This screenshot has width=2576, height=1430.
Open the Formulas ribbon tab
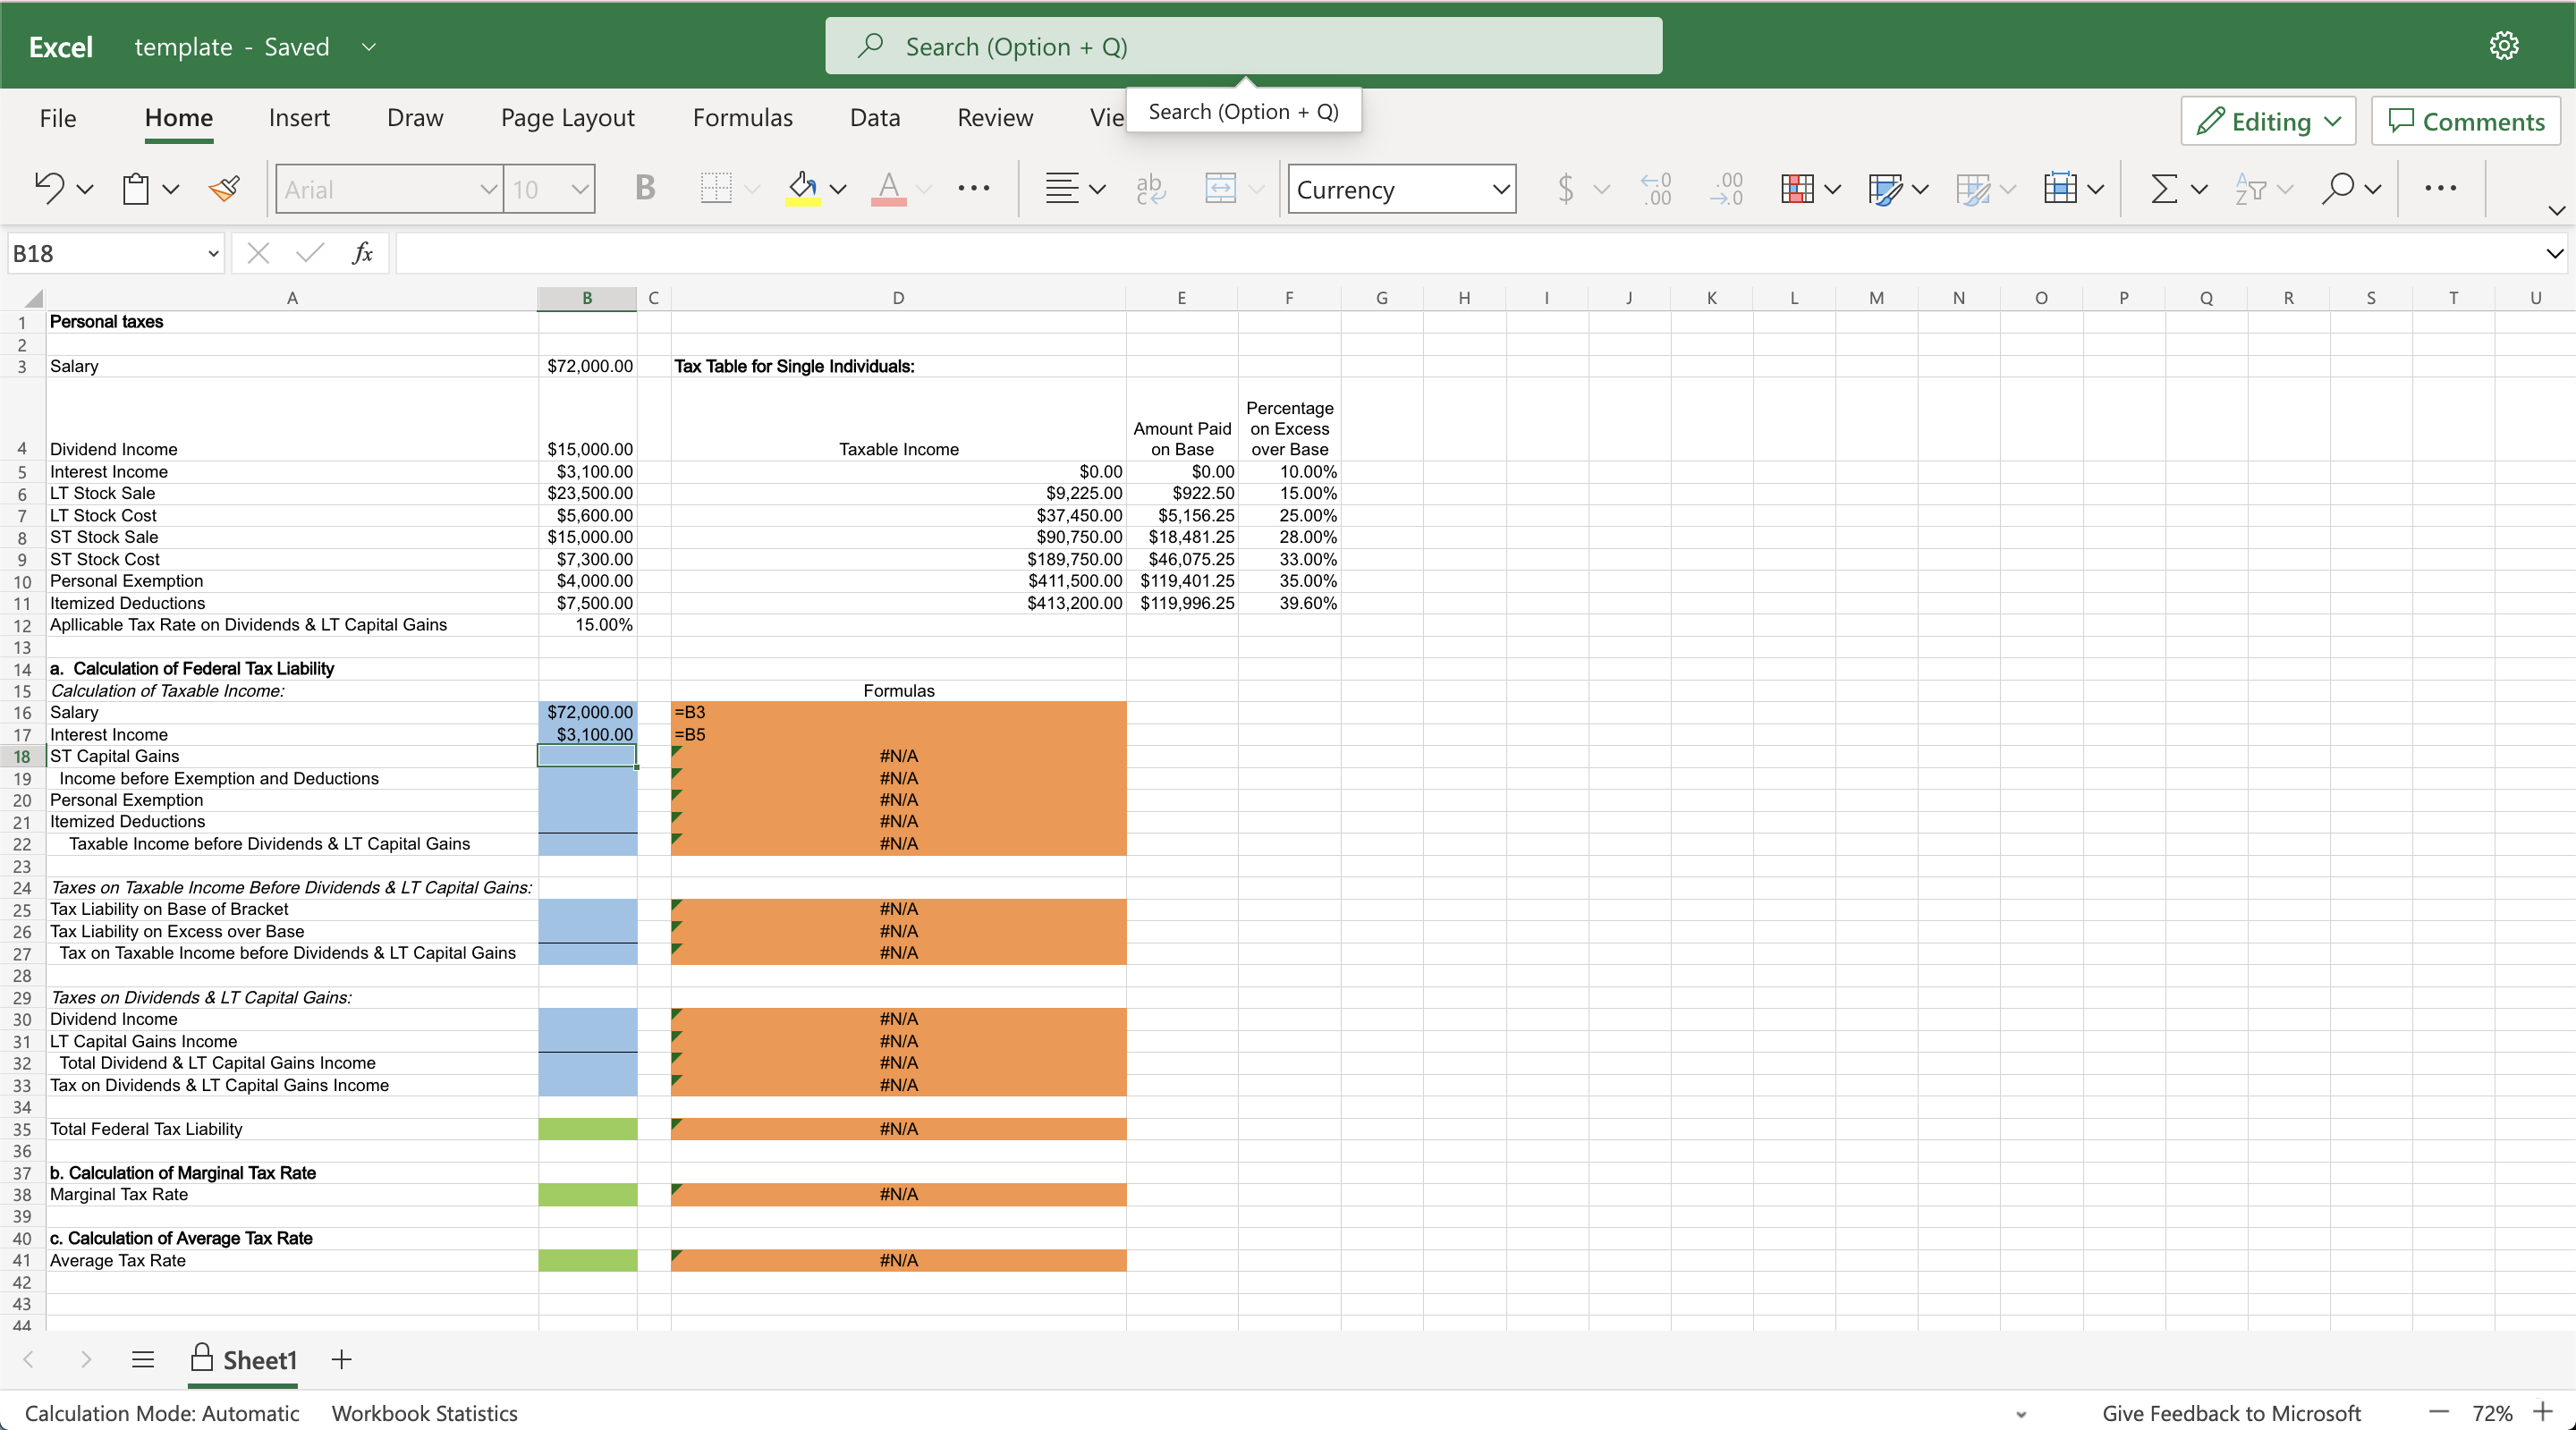point(743,120)
